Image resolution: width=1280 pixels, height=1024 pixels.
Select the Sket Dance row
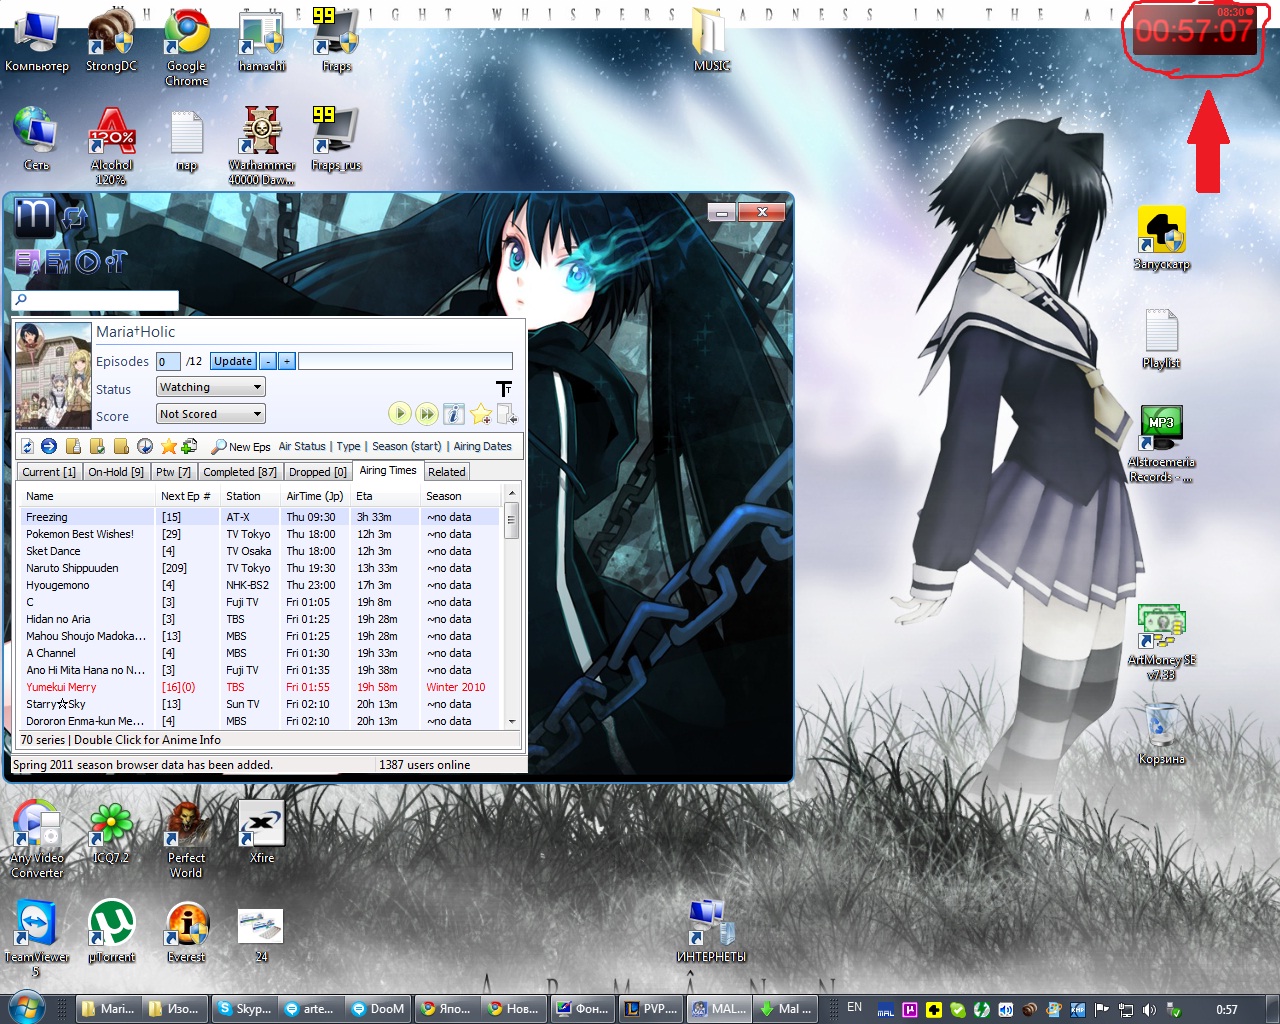click(x=260, y=551)
